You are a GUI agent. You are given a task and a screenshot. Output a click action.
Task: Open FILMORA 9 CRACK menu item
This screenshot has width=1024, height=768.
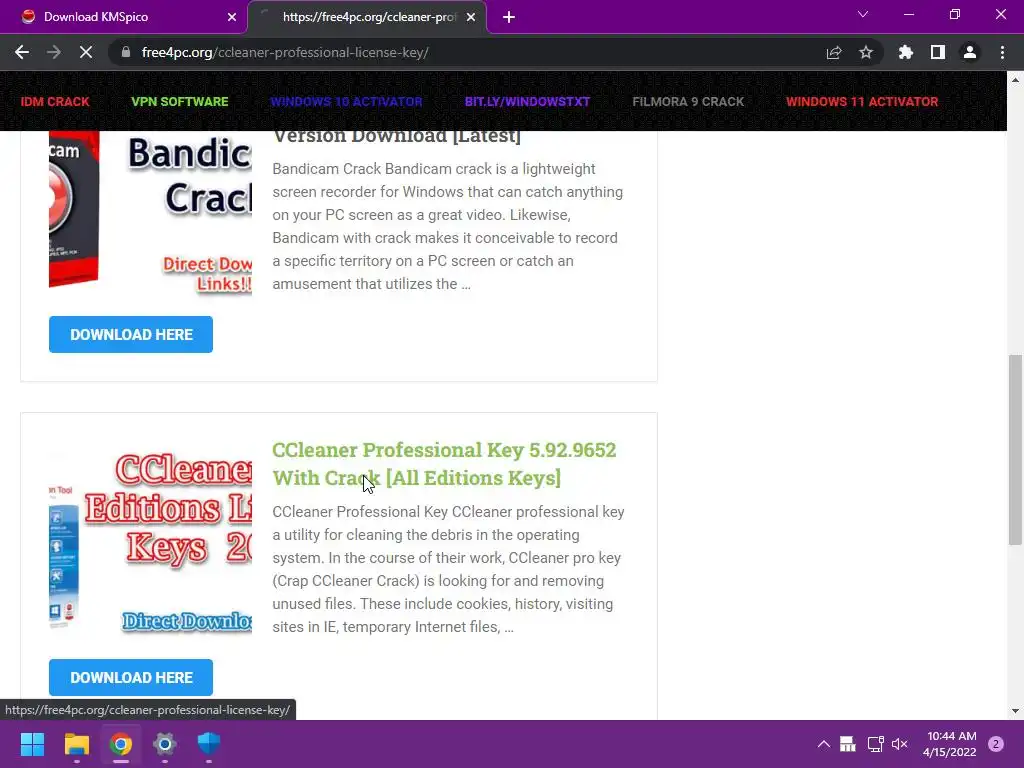(688, 102)
